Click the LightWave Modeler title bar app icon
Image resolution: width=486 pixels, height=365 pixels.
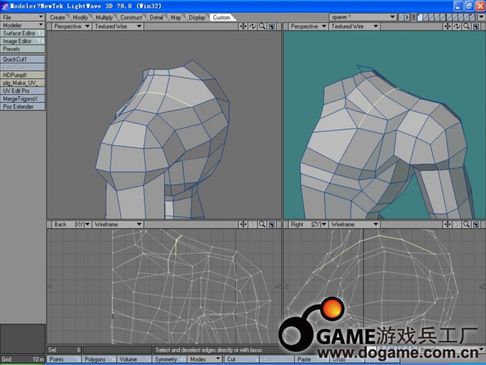coord(5,6)
